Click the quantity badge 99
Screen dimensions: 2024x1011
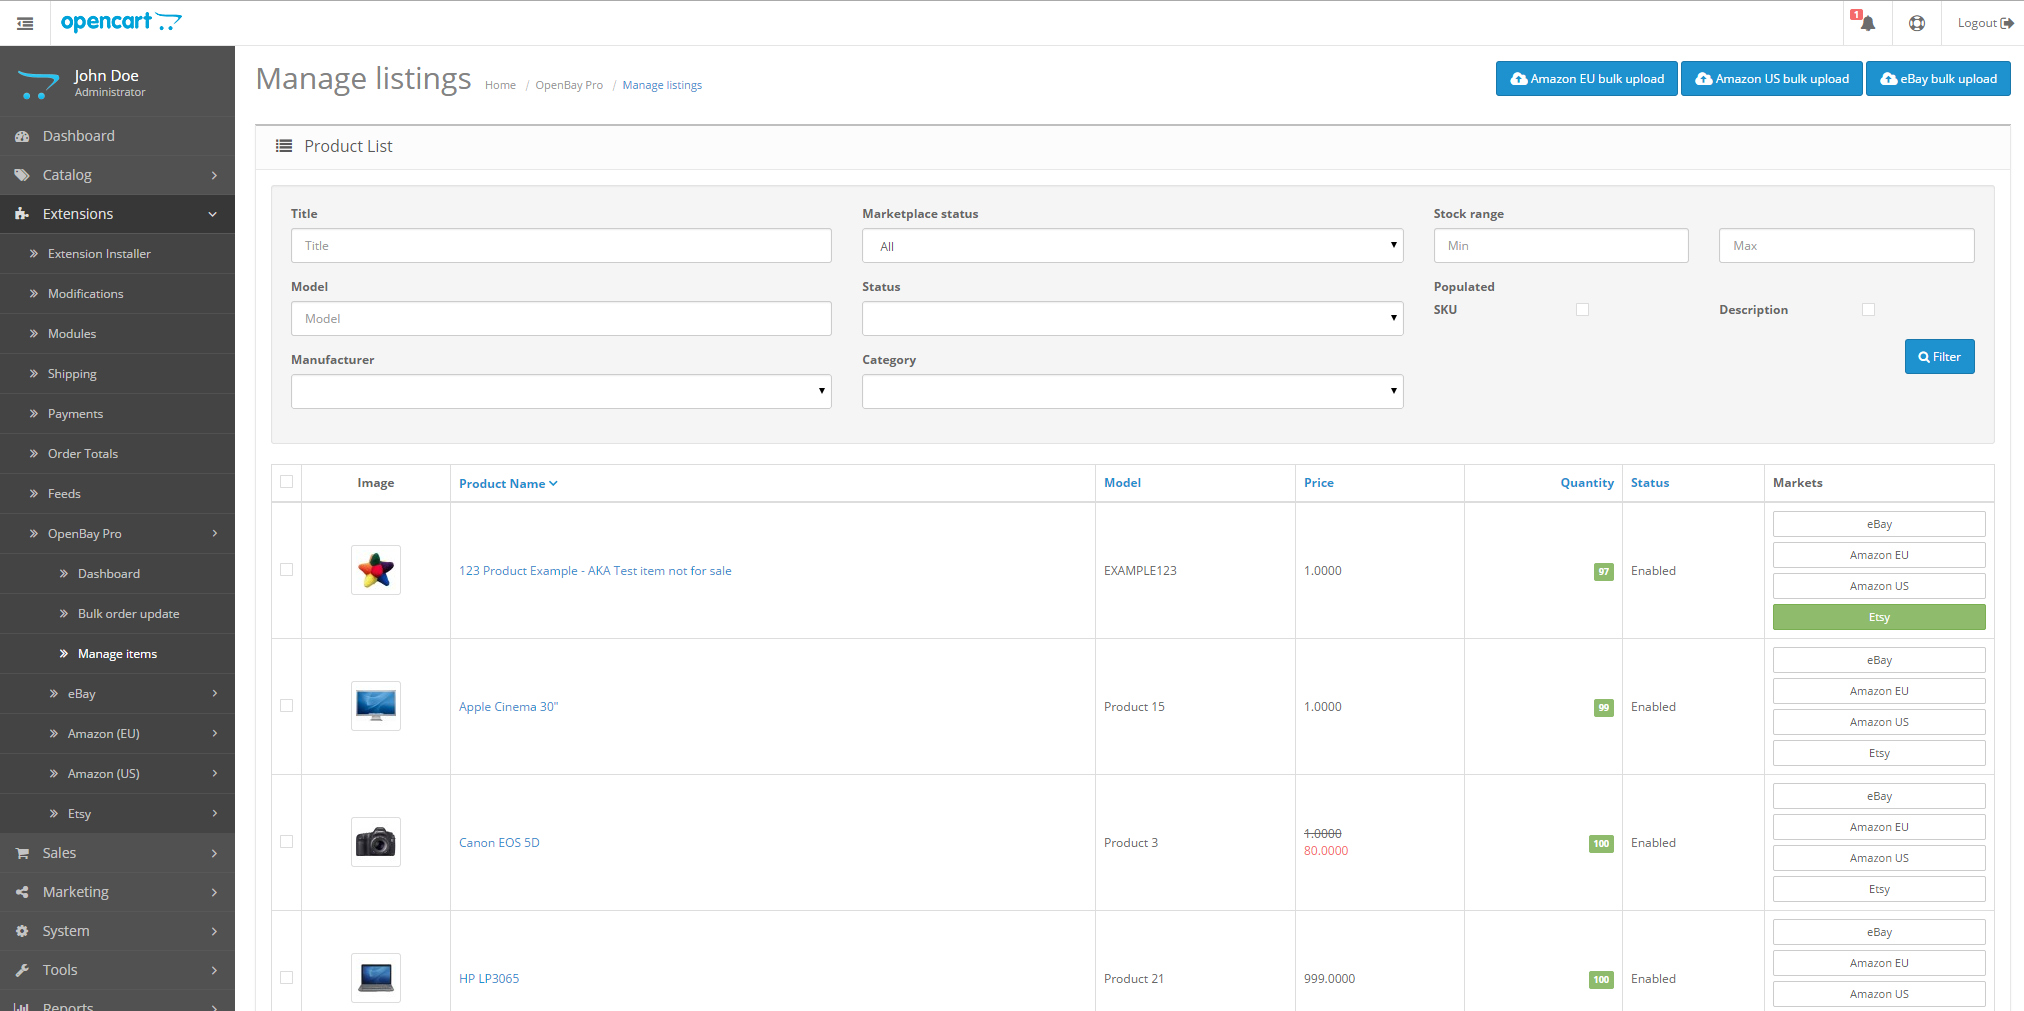(x=1603, y=708)
